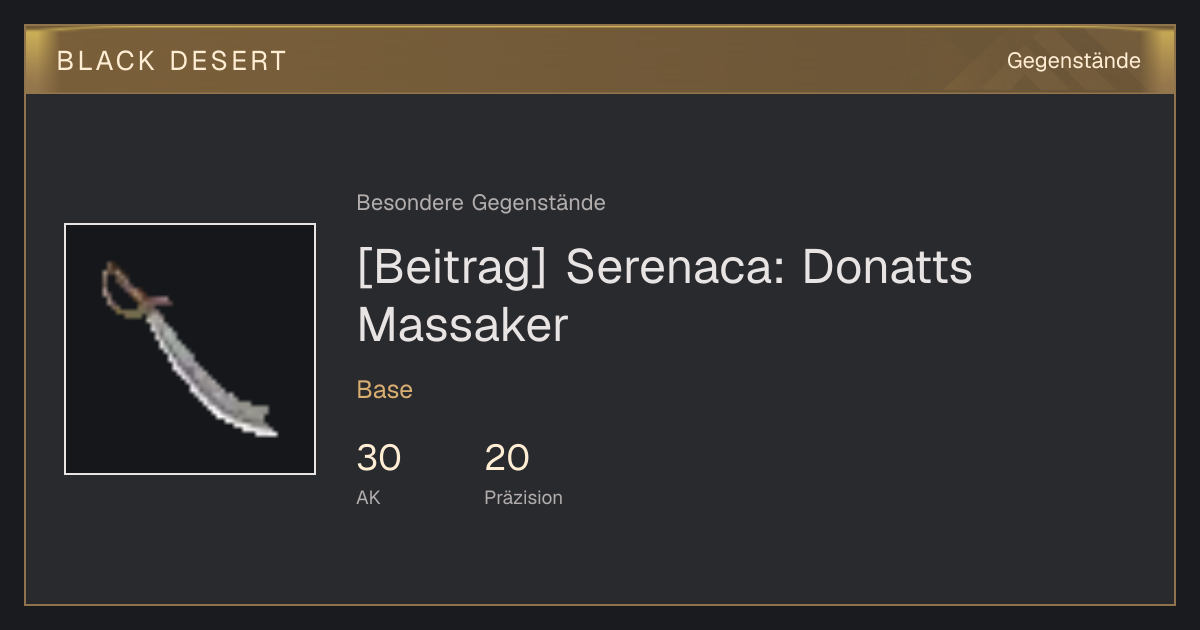Screen dimensions: 1200x630
Task: Click the Präzision stat label
Action: (524, 498)
